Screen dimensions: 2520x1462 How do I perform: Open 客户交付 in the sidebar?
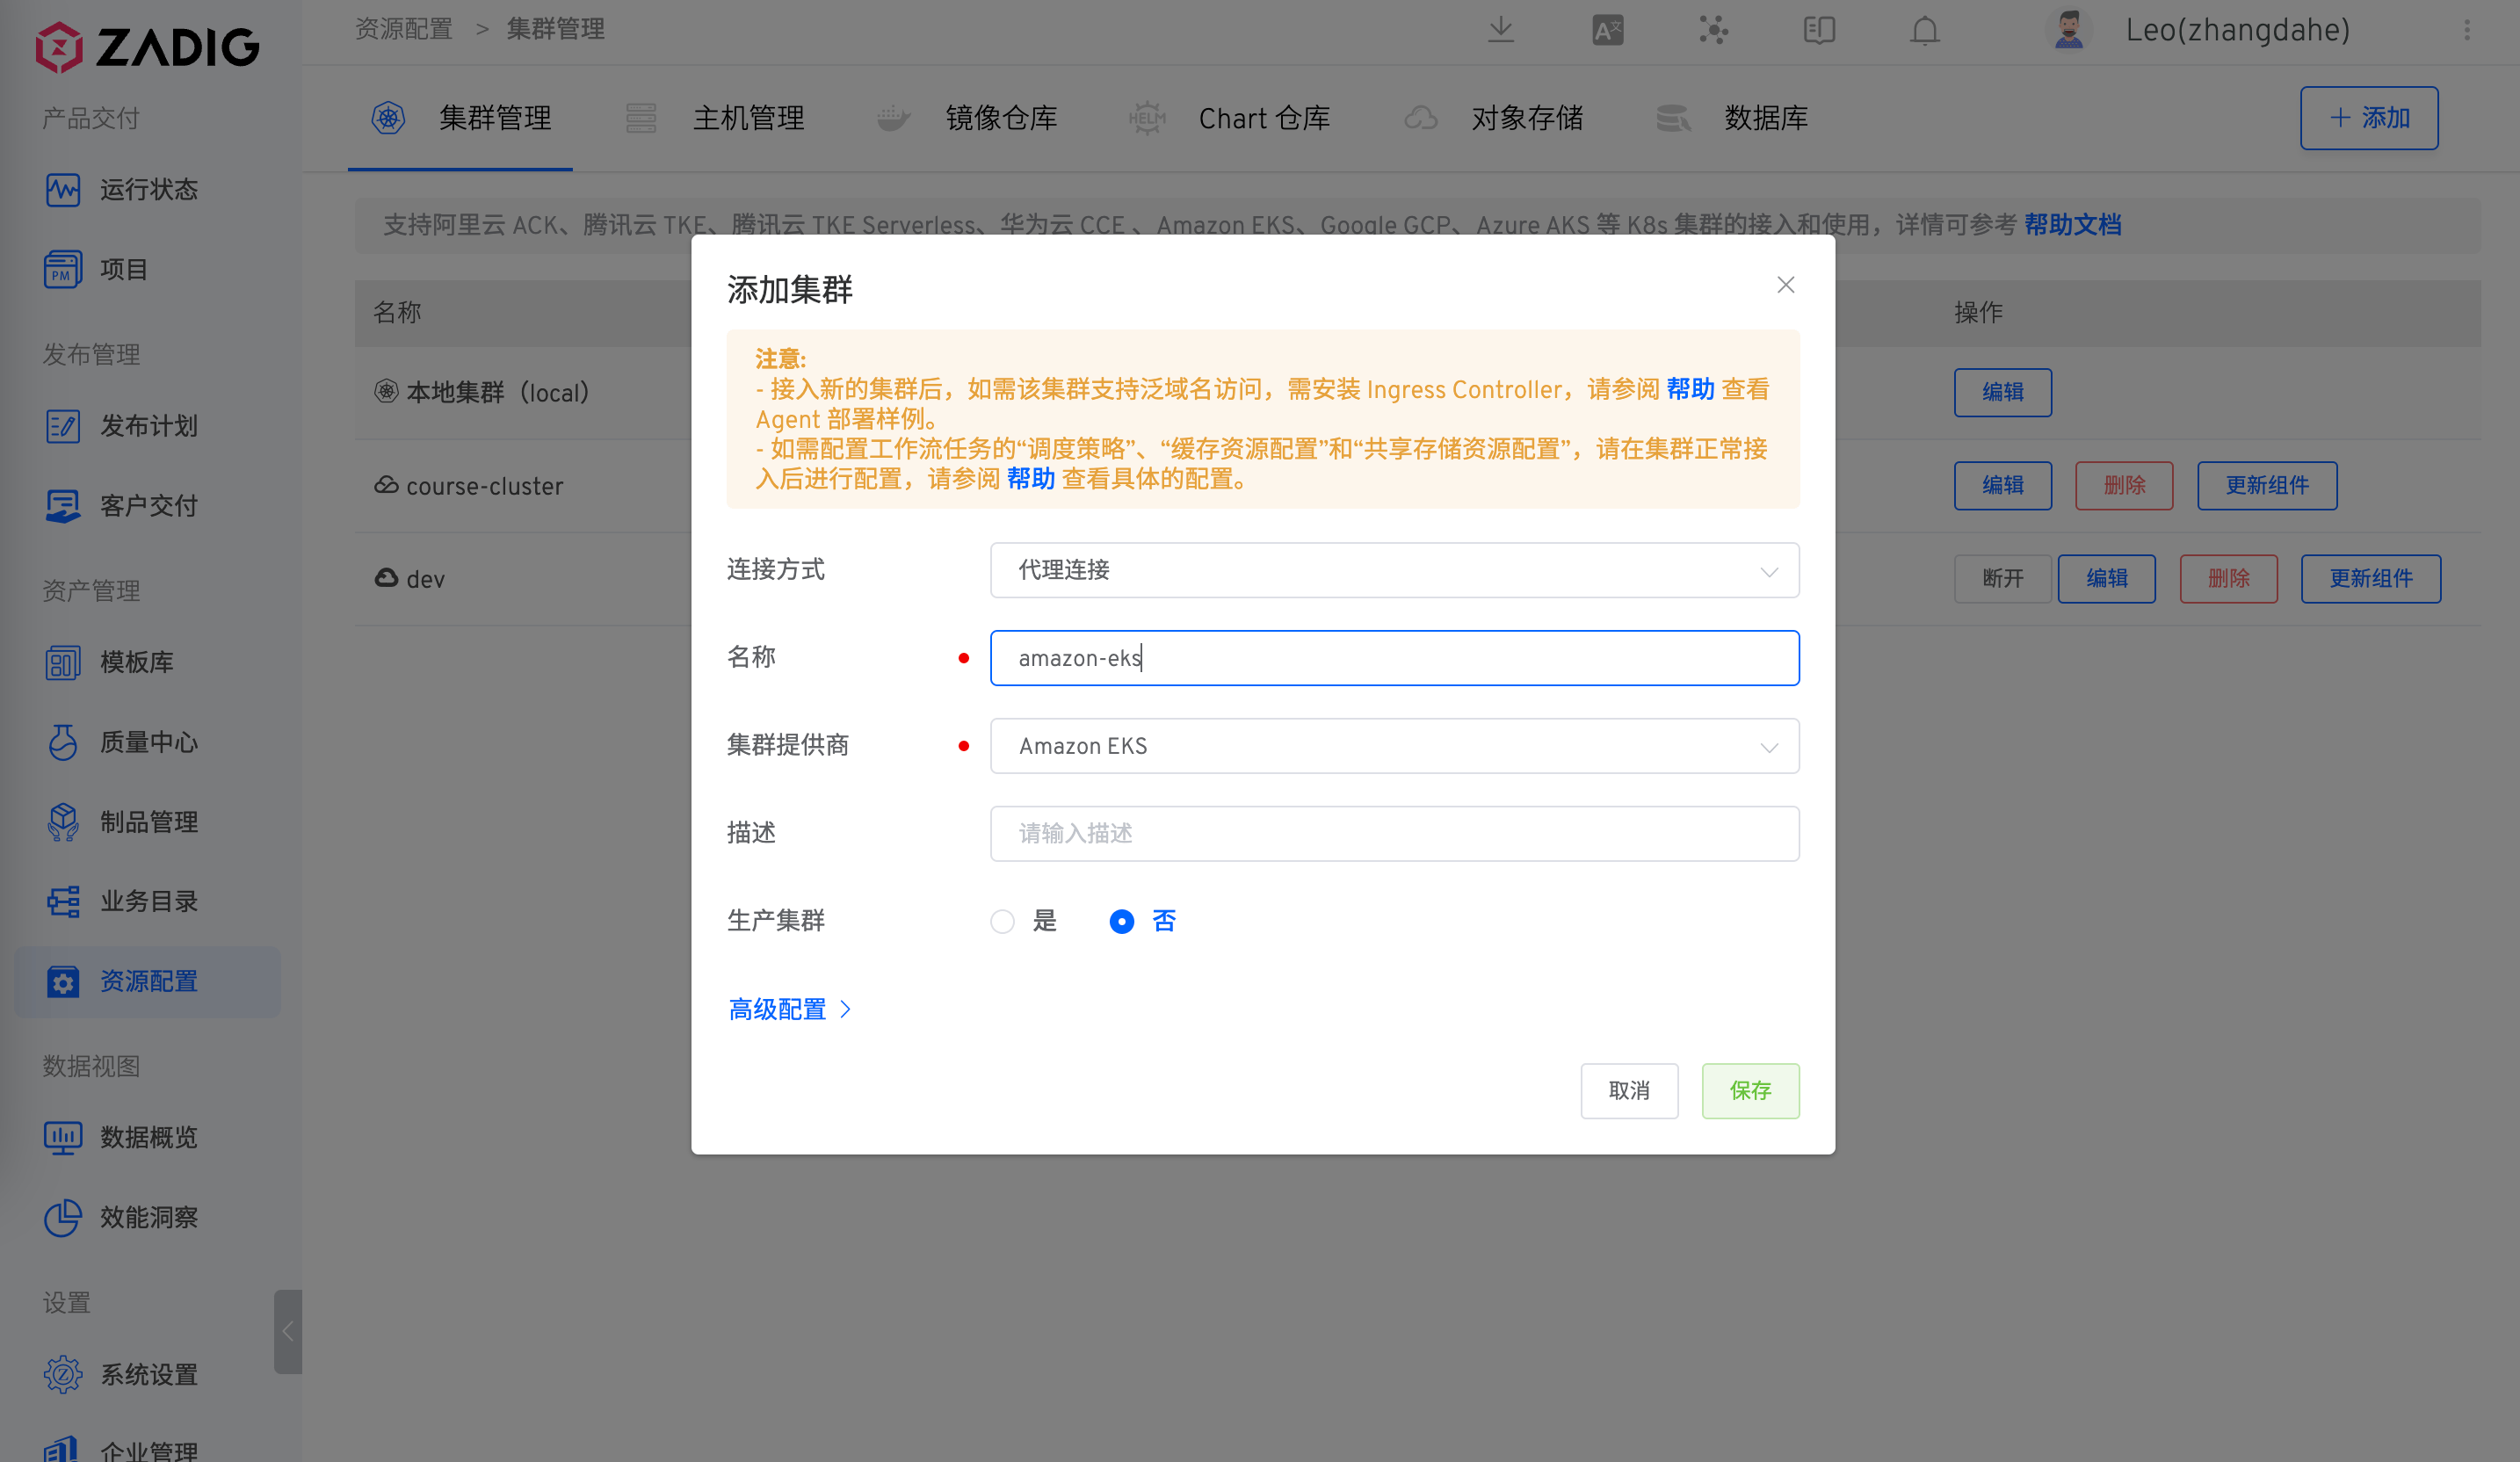point(121,506)
